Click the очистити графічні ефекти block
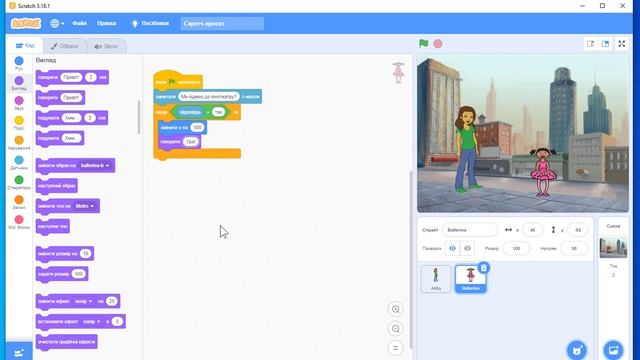640x360 pixels. (67, 342)
